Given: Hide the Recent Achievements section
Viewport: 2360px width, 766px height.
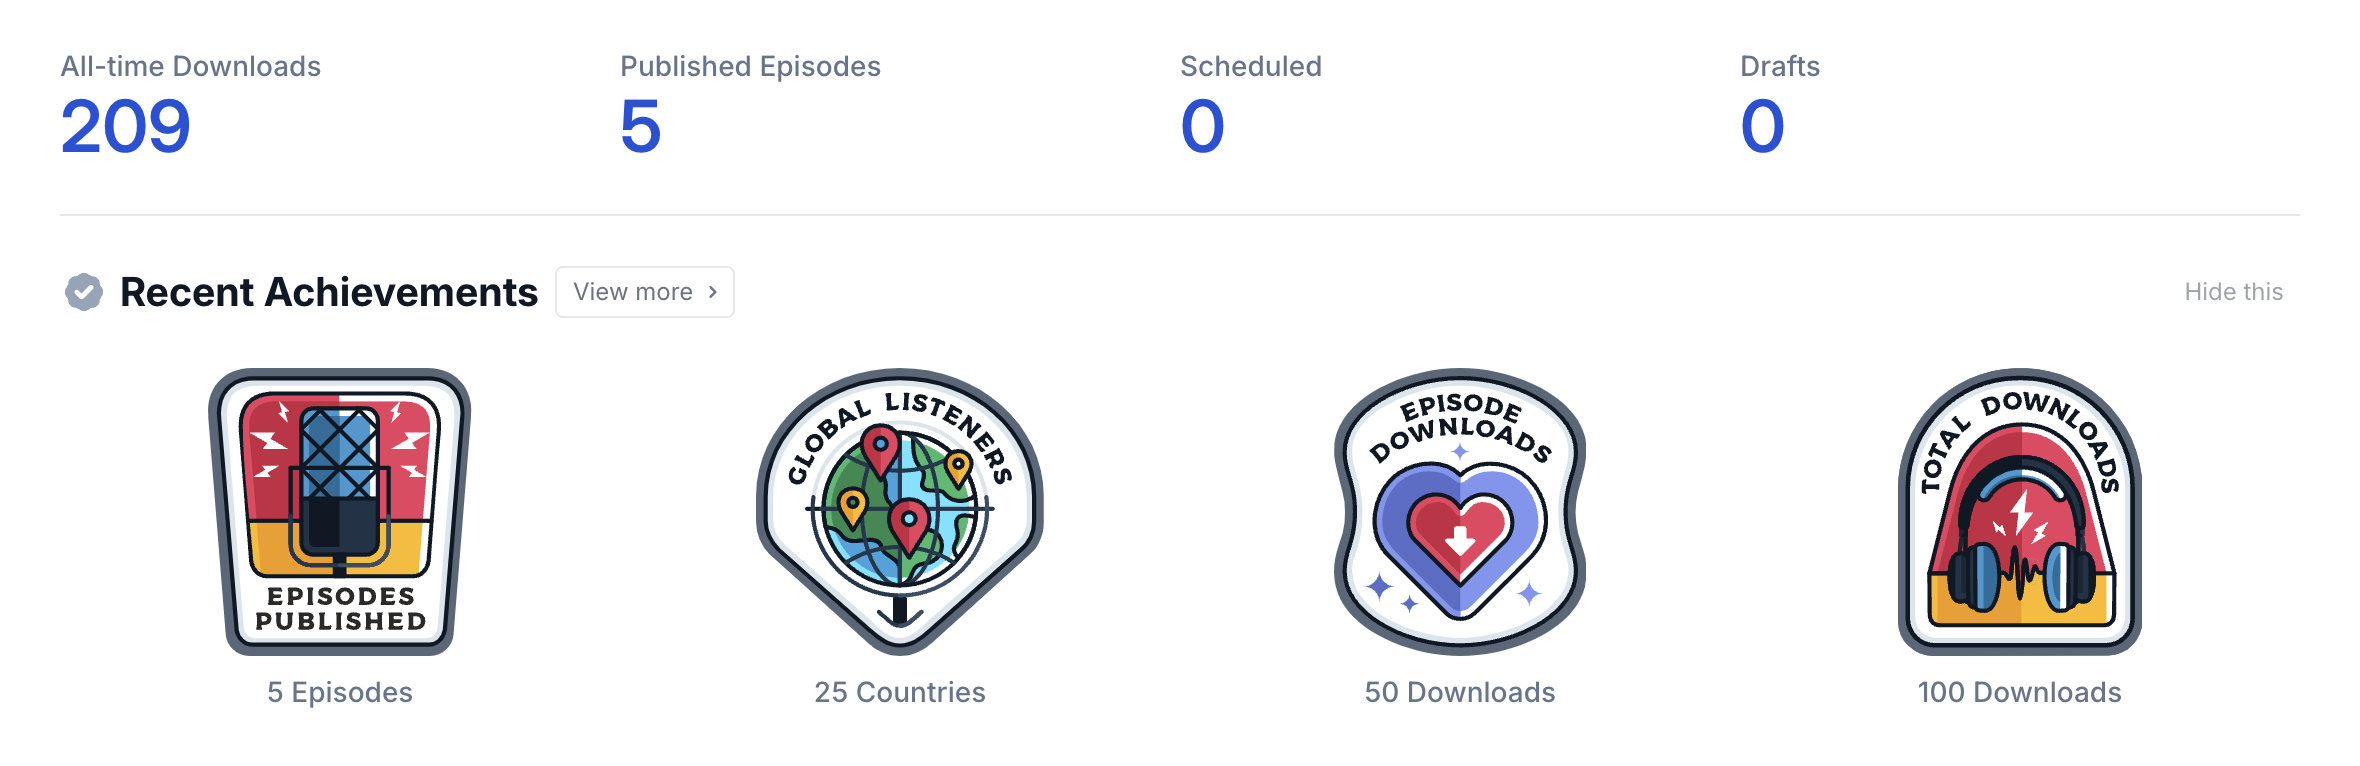Looking at the screenshot, I should pos(2234,292).
